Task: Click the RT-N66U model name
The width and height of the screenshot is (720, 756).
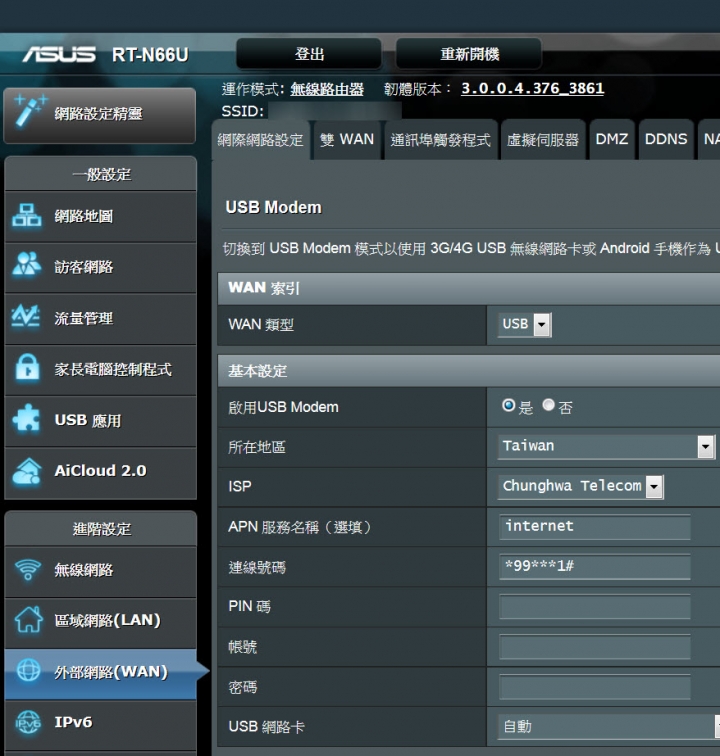Action: [x=150, y=55]
